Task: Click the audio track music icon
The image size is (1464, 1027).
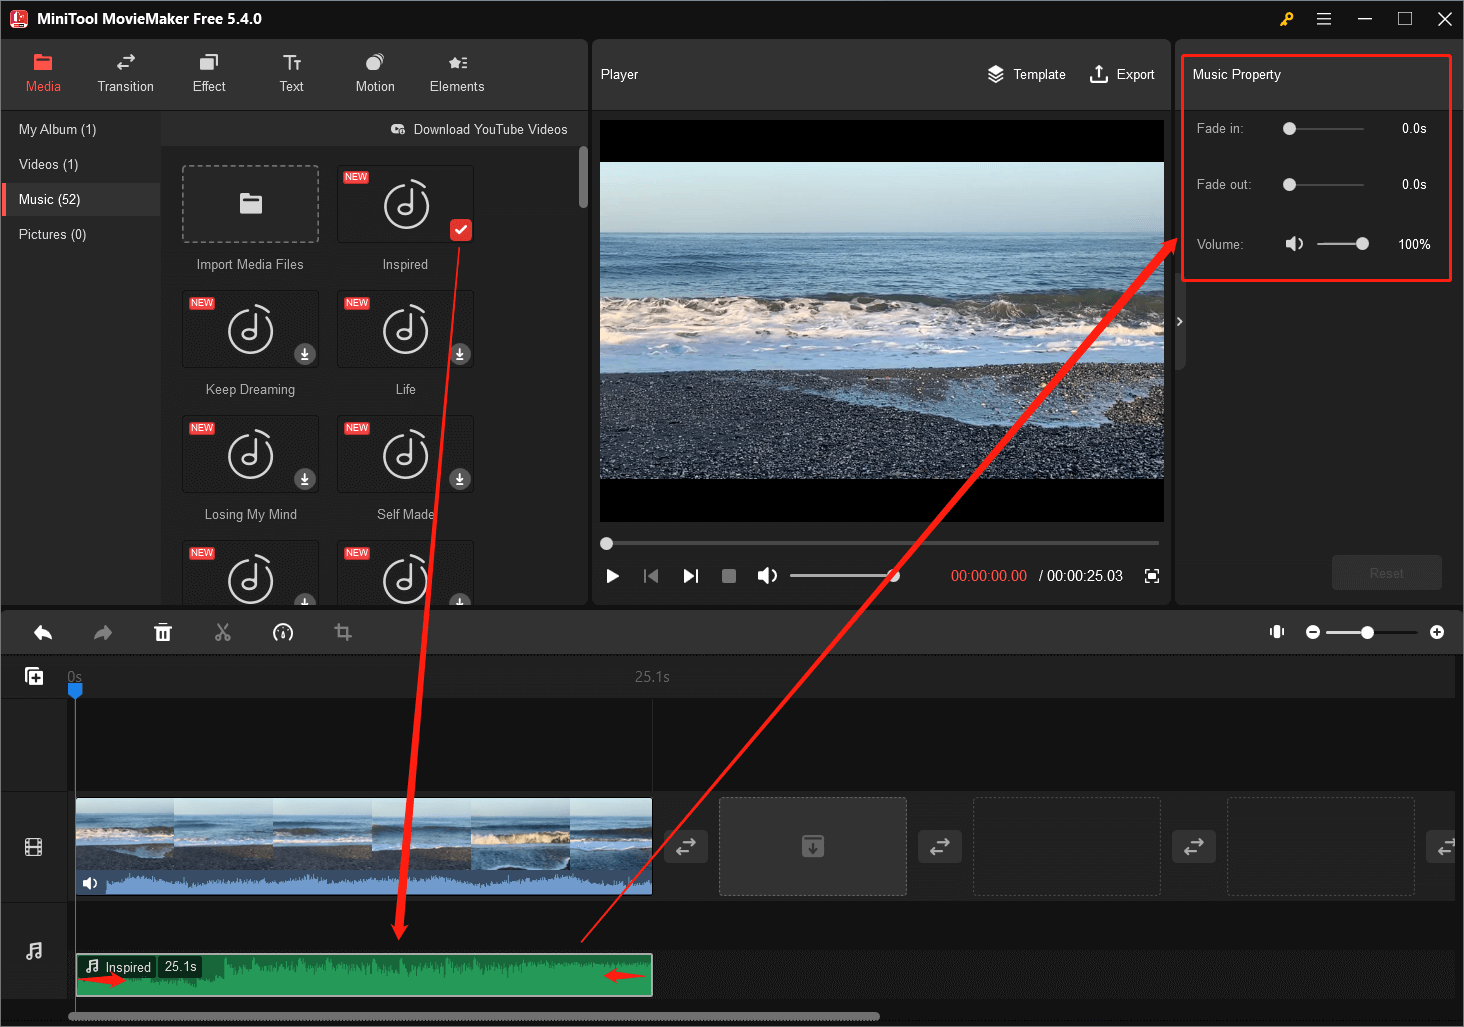Action: [x=34, y=950]
